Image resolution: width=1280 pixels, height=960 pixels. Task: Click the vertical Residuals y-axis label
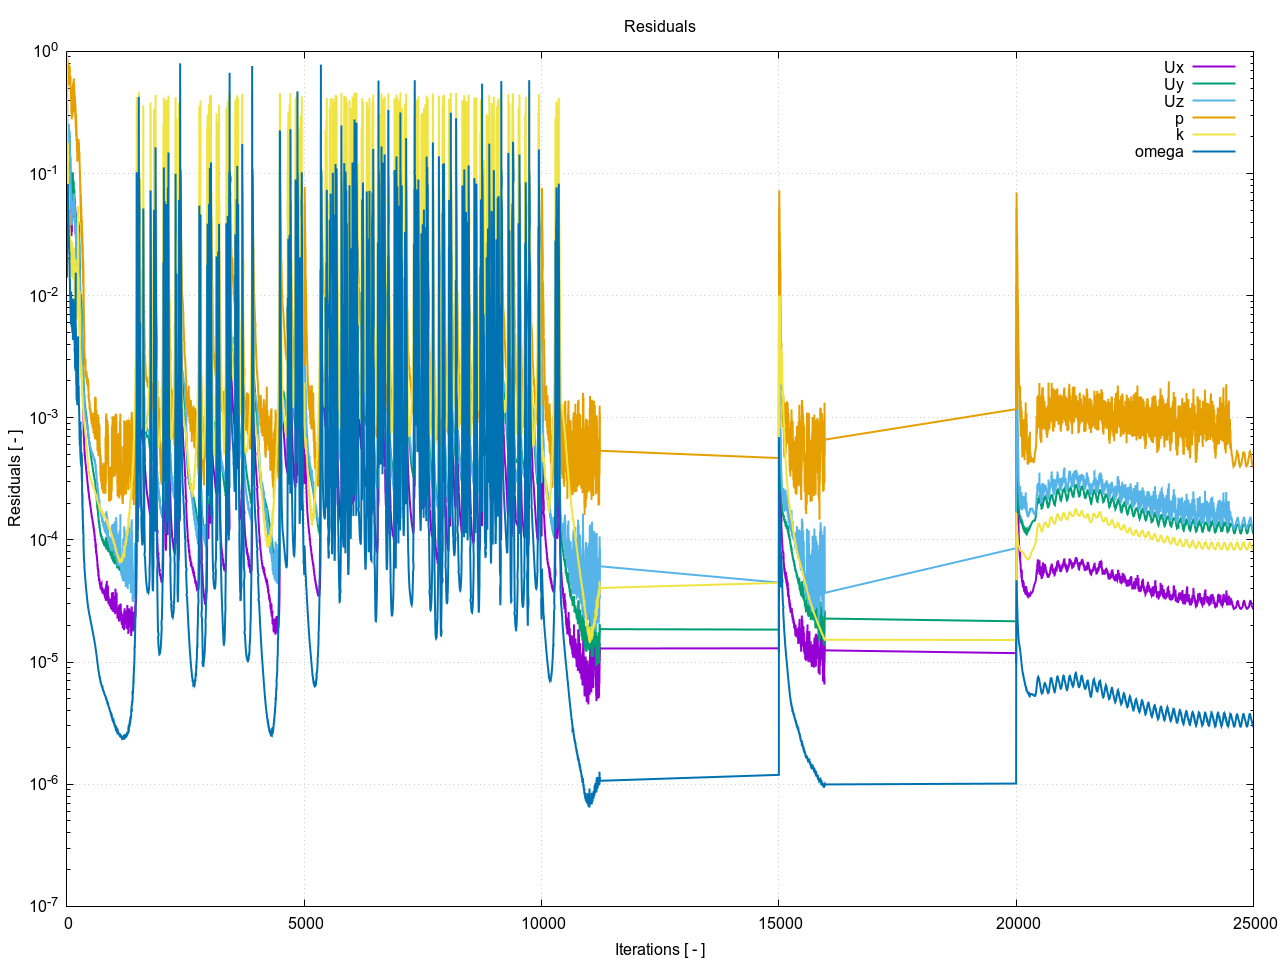(x=15, y=478)
